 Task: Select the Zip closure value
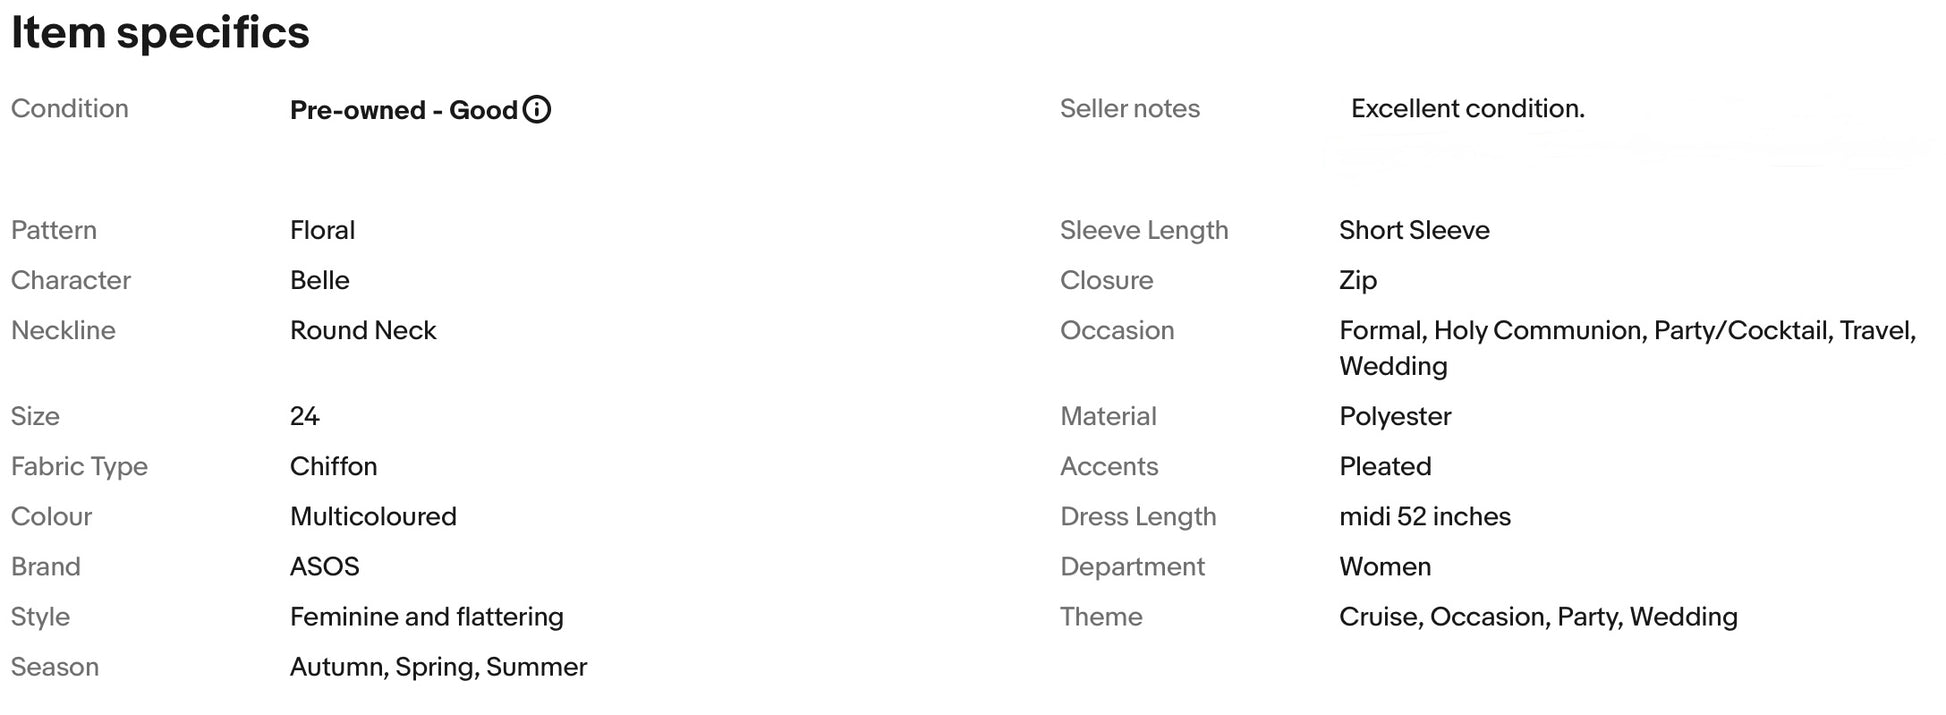1357,280
